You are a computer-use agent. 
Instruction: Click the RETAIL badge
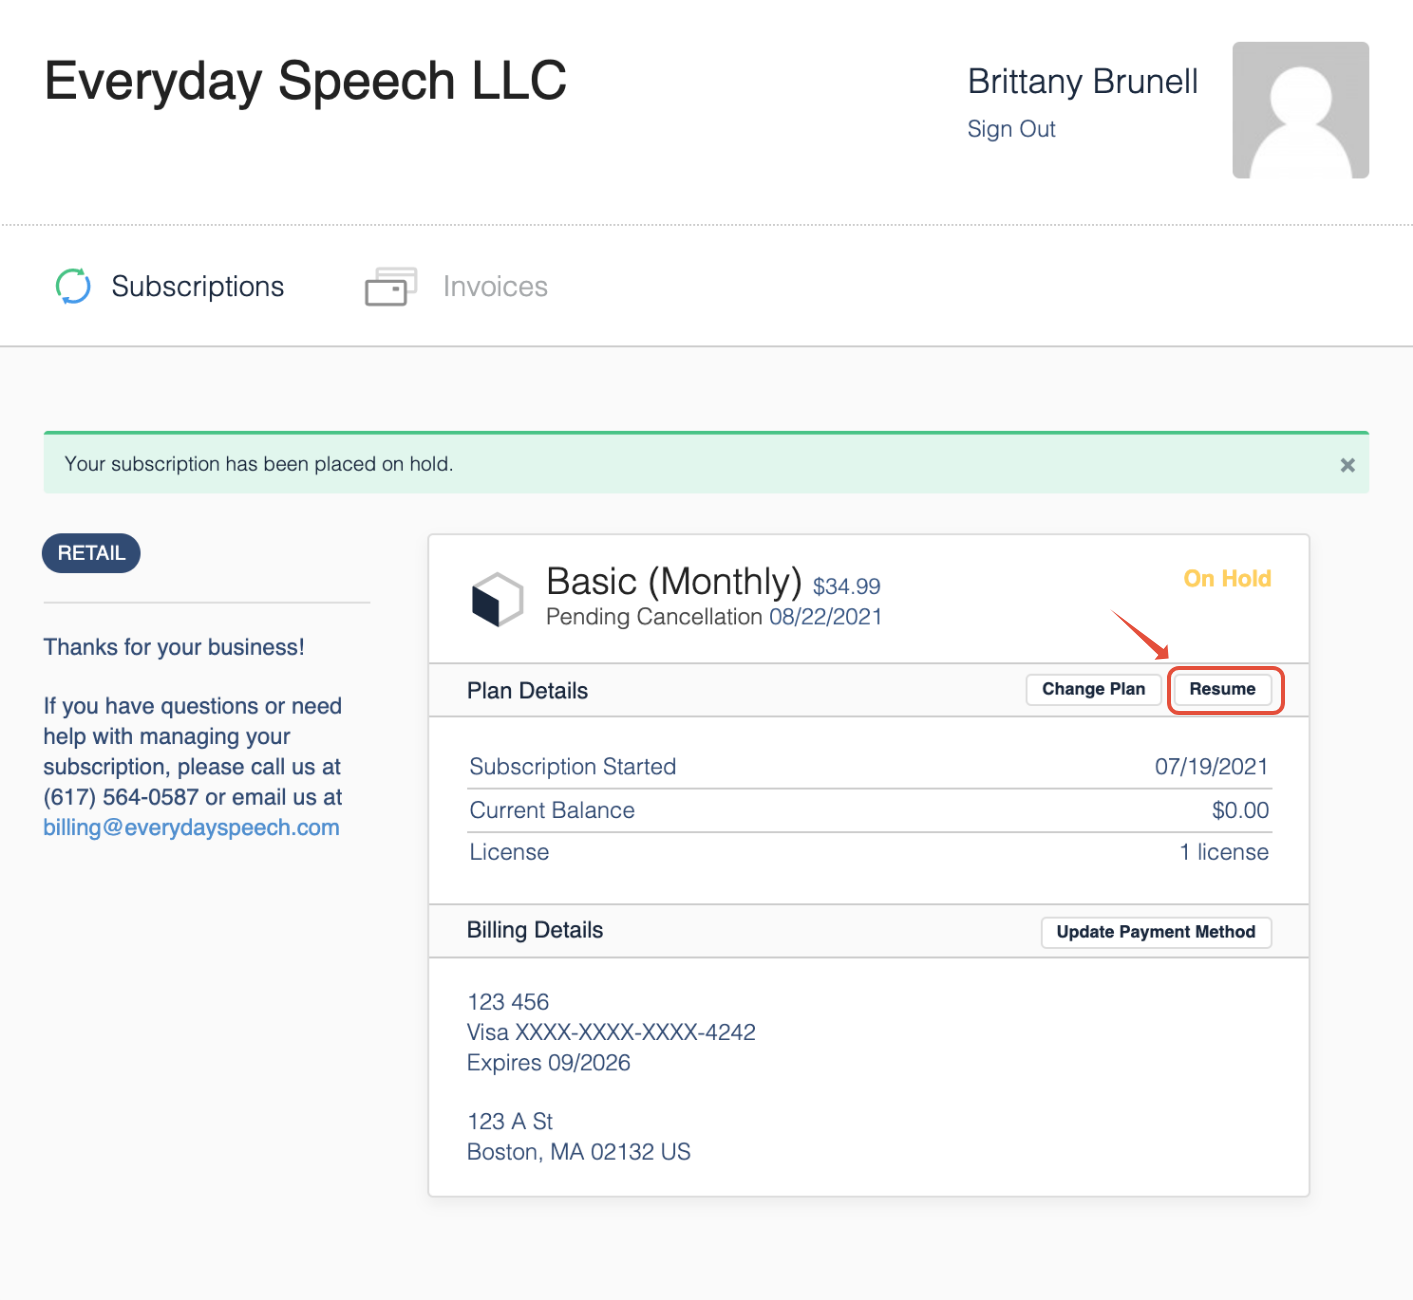coord(91,553)
